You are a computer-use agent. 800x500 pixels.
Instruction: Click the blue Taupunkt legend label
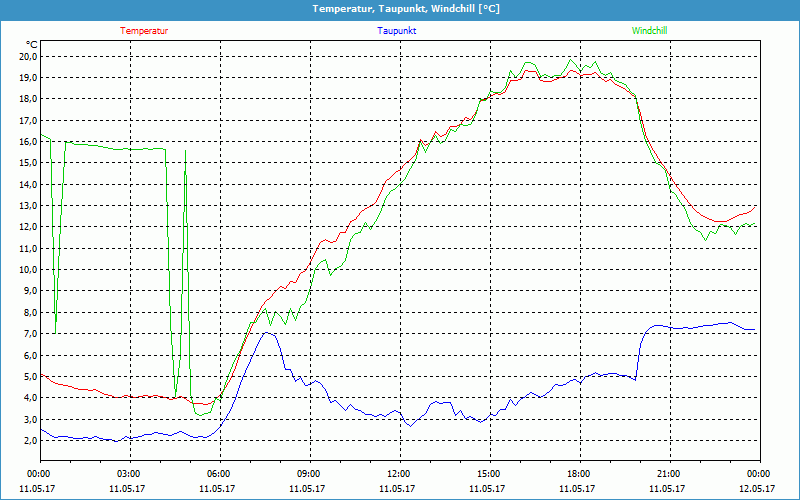[x=396, y=31]
